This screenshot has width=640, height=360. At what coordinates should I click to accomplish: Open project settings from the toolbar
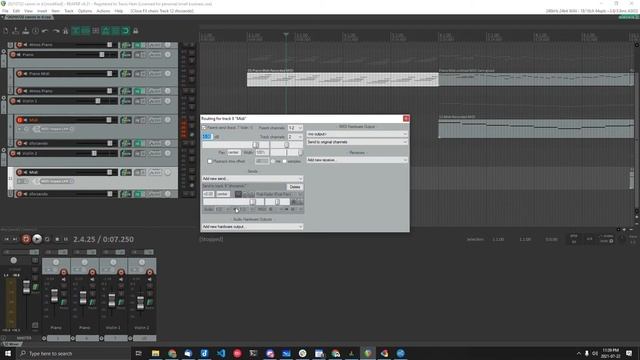pyautogui.click(x=36, y=31)
